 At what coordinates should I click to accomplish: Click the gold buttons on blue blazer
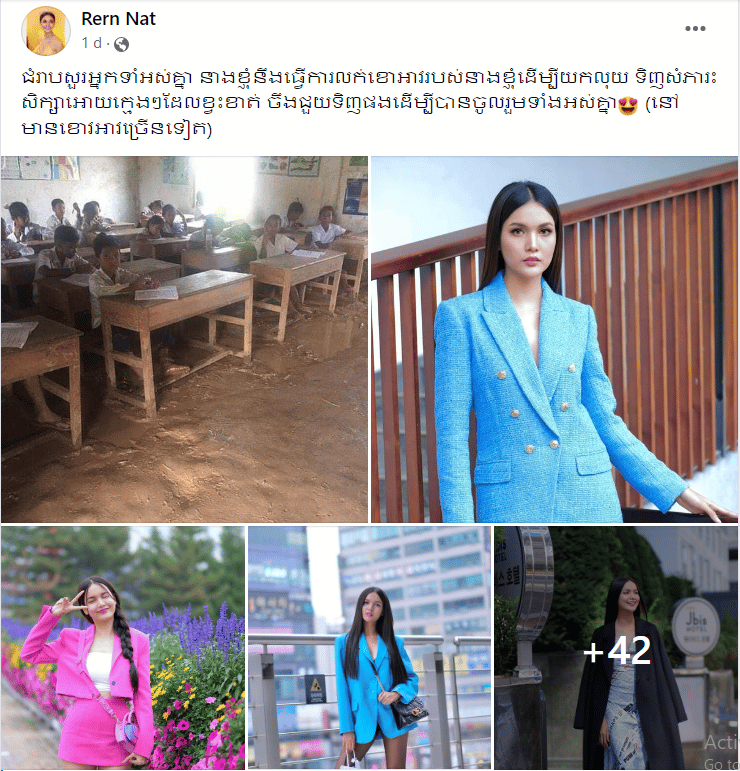click(x=539, y=408)
